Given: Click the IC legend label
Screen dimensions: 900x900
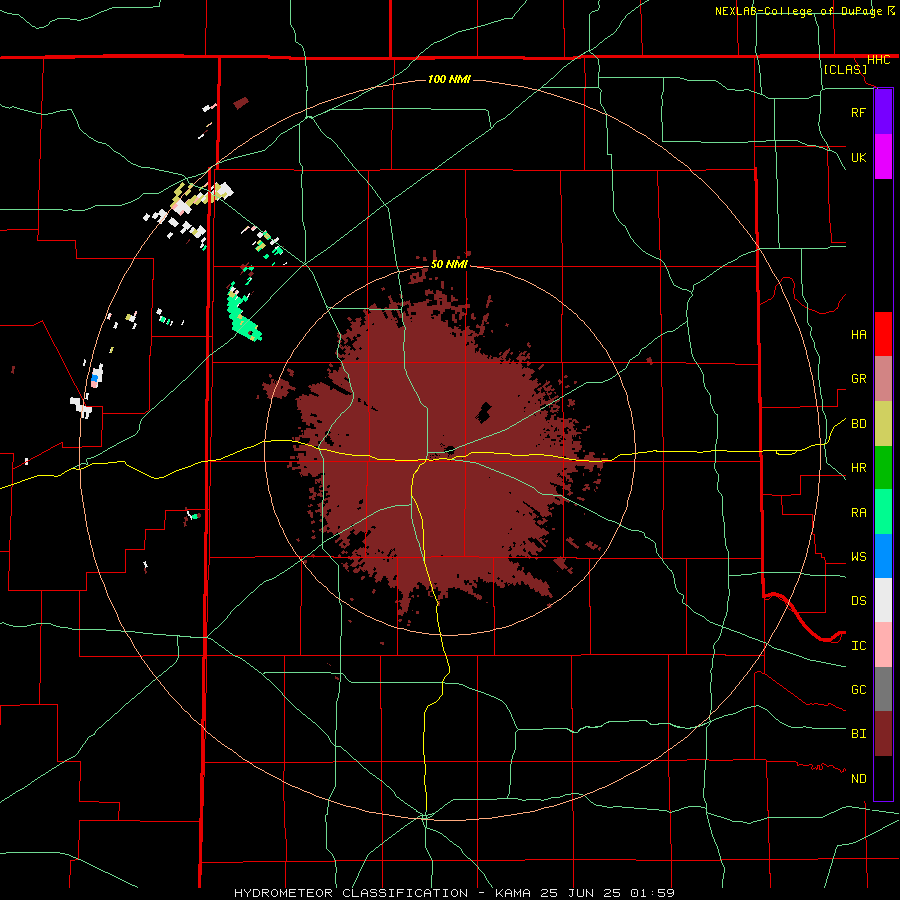Looking at the screenshot, I should [858, 645].
